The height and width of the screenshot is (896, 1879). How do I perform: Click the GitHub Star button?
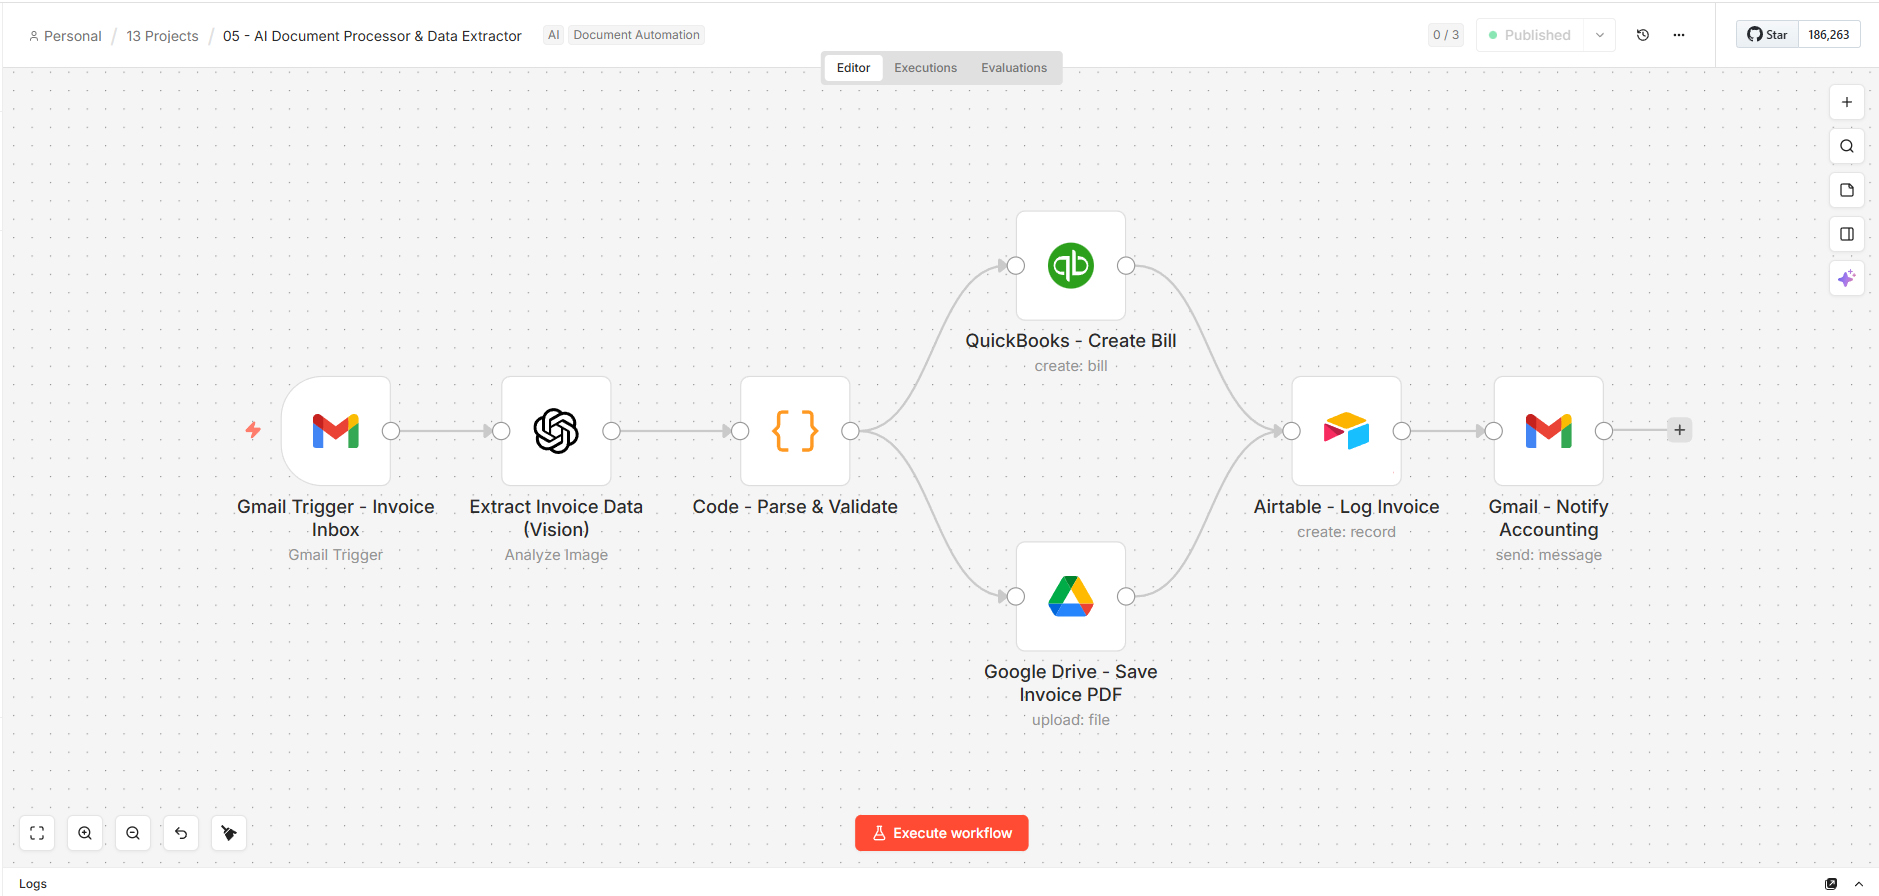(x=1768, y=35)
